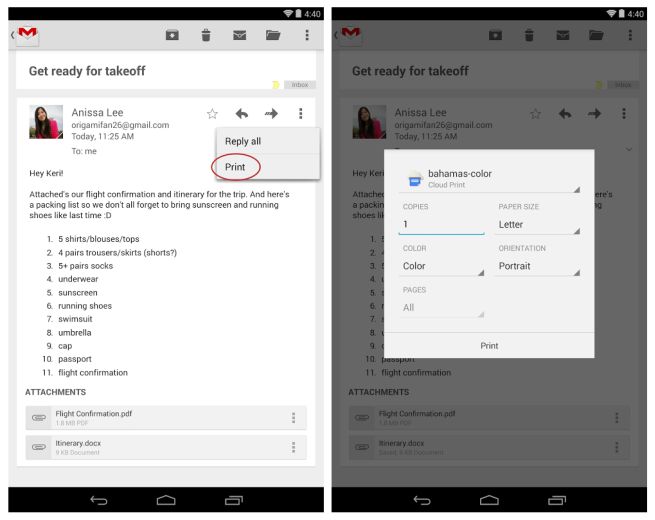This screenshot has height=520, width=655.
Task: Open options for Itinerary.docx in left screen
Action: pos(294,447)
